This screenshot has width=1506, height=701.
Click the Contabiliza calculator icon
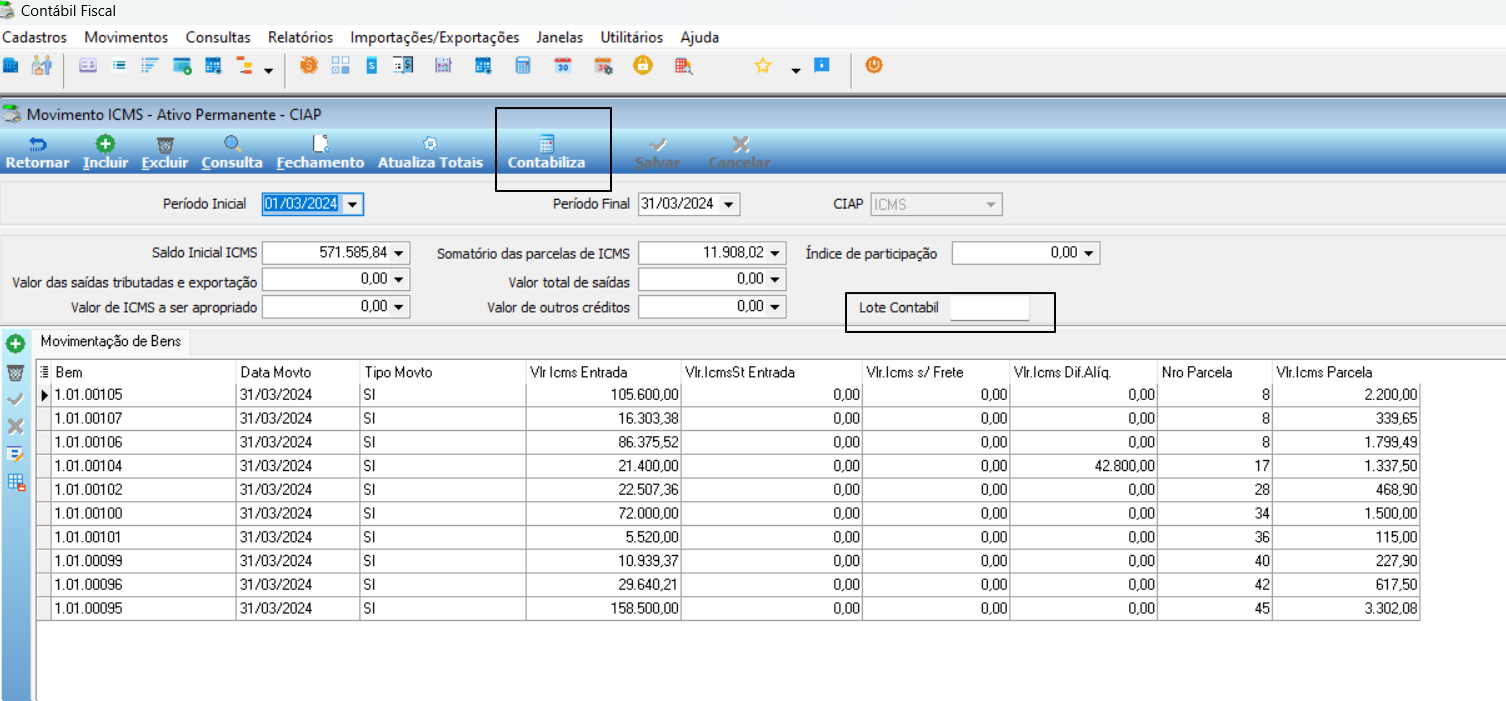pyautogui.click(x=546, y=144)
